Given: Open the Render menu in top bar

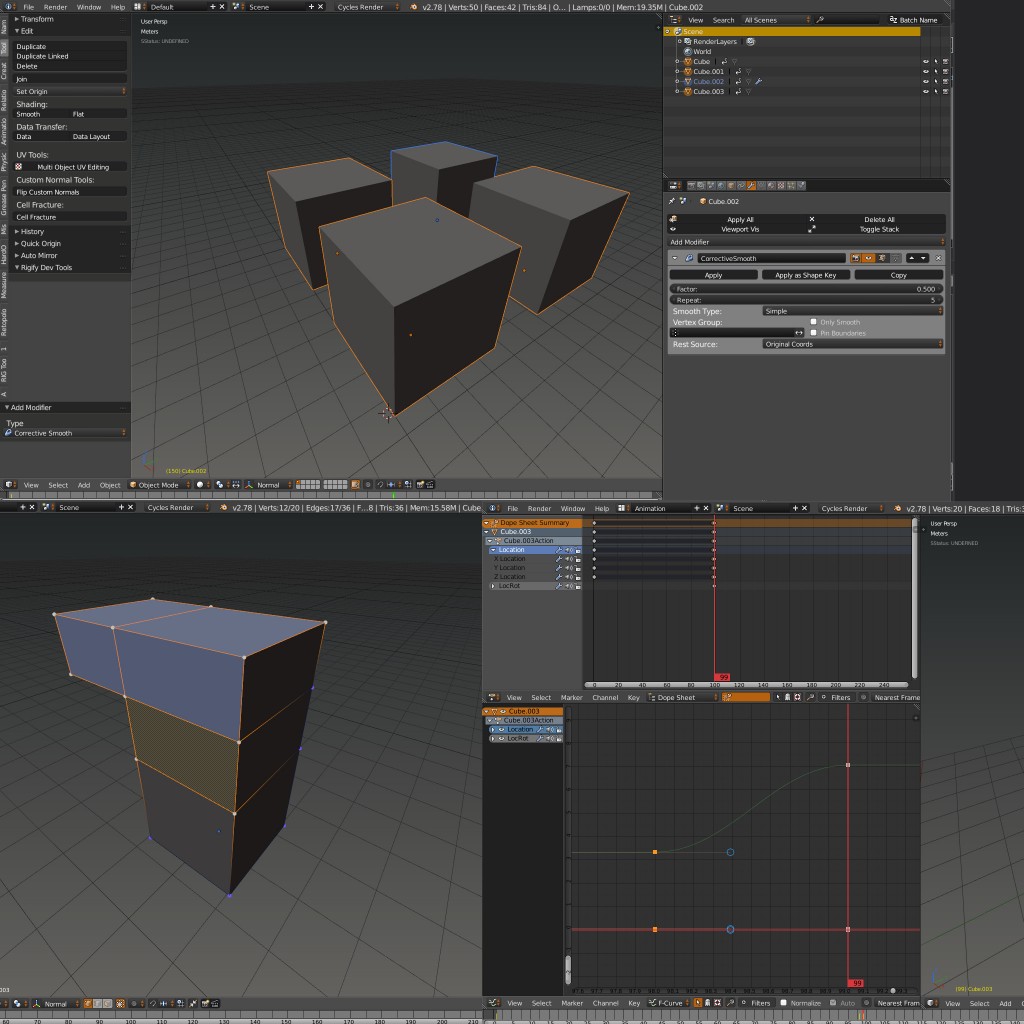Looking at the screenshot, I should [55, 7].
